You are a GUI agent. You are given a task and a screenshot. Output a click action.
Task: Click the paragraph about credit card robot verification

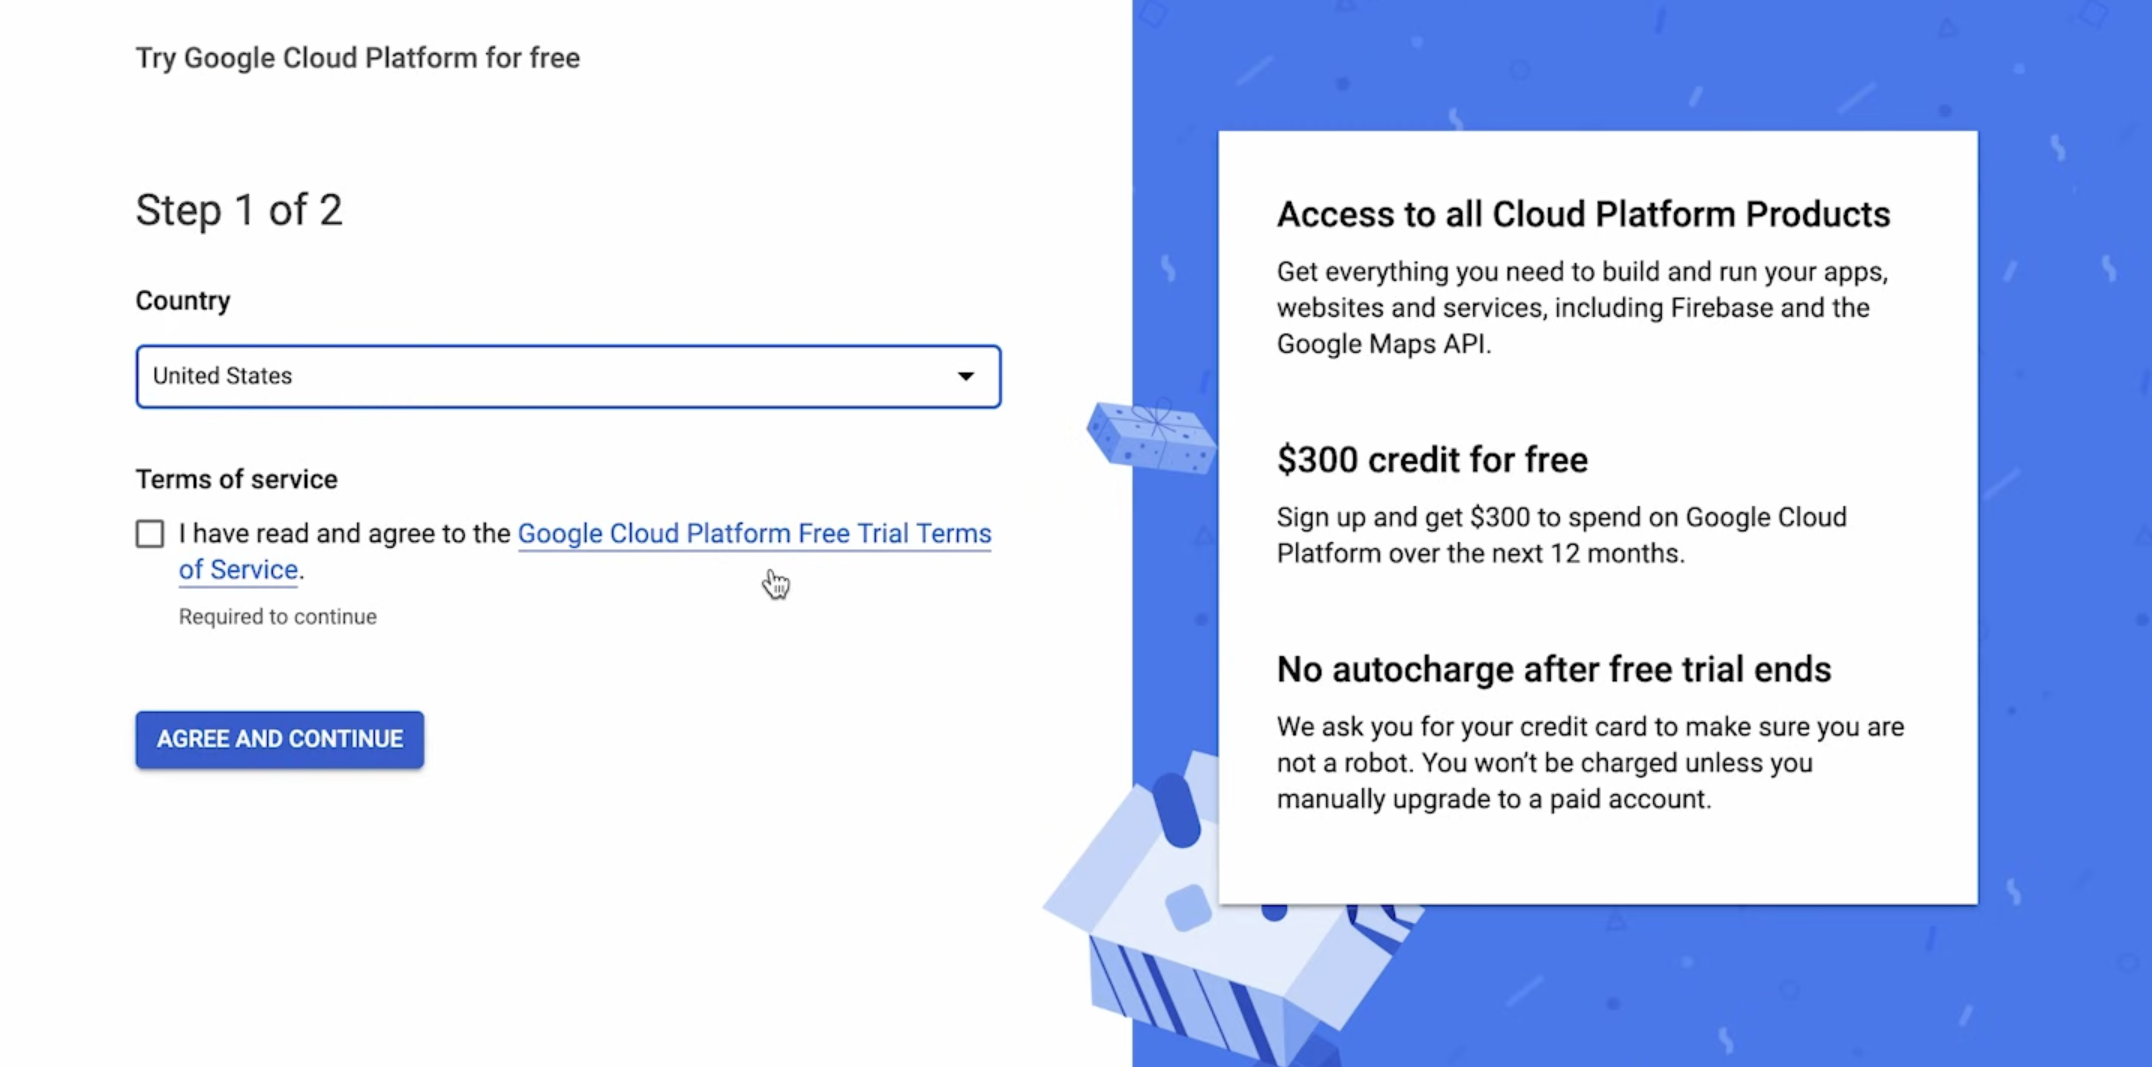(1590, 763)
